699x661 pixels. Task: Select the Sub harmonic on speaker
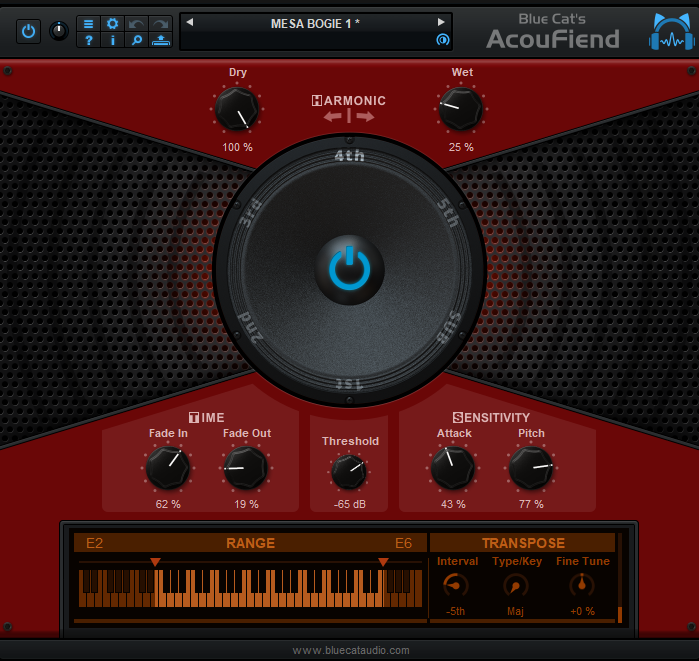click(448, 328)
